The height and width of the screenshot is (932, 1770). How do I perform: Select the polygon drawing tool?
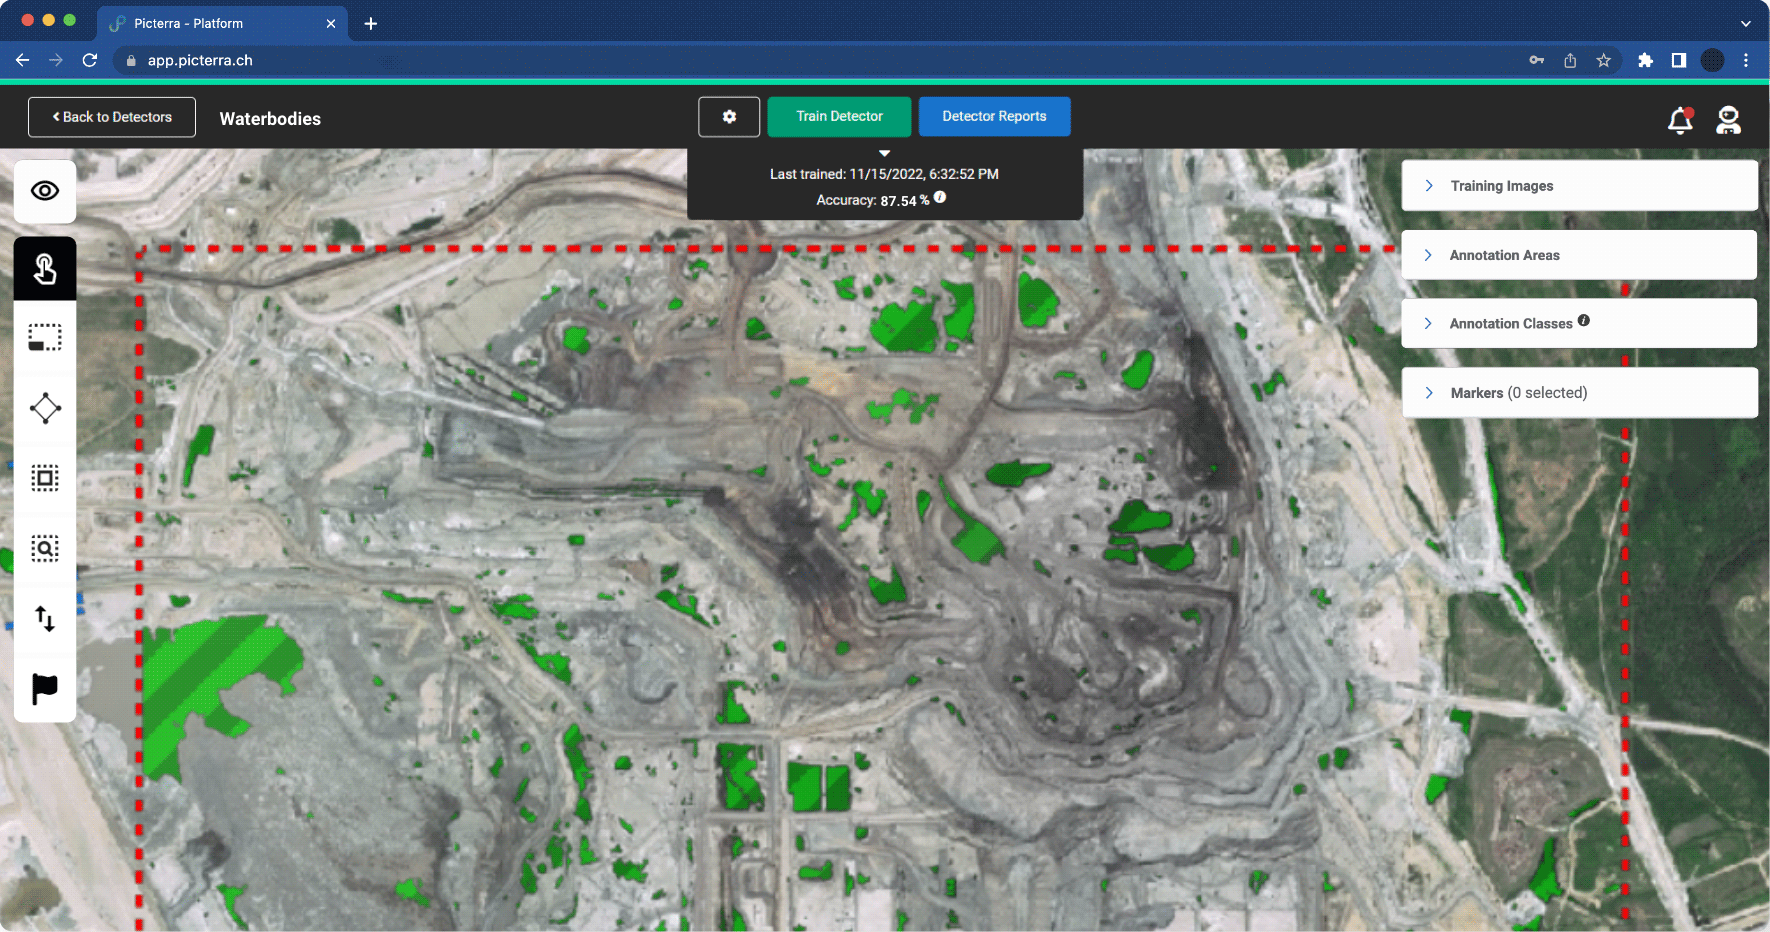(45, 408)
